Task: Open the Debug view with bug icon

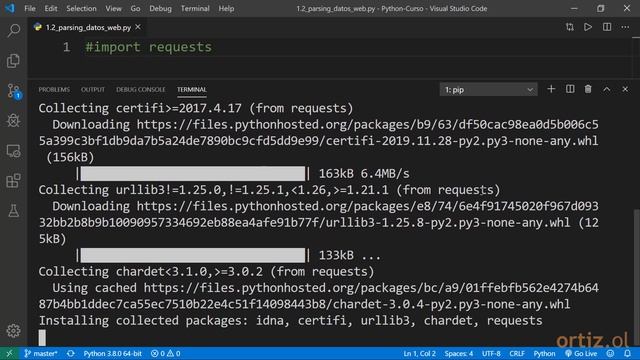Action: pos(13,120)
